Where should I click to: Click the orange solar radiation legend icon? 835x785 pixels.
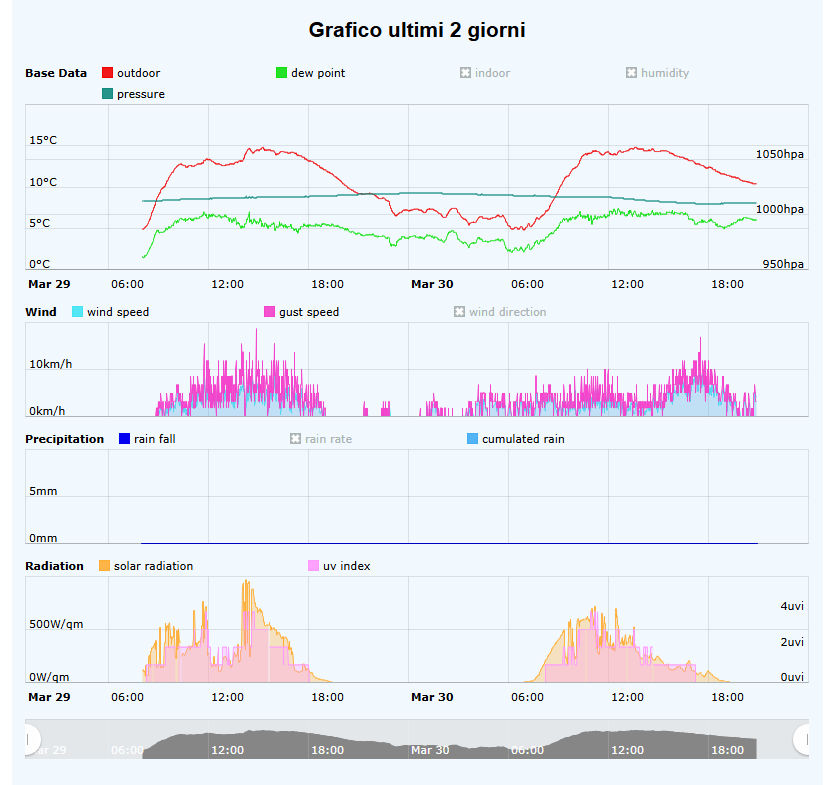coord(105,566)
